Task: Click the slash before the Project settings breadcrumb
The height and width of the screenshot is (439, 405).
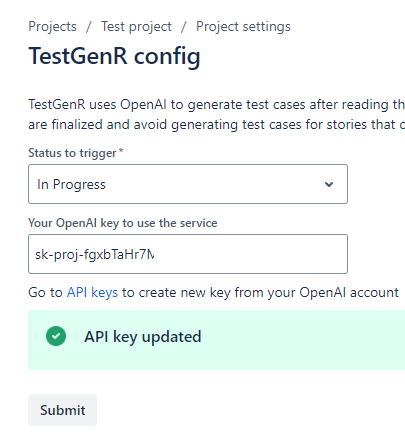Action: click(184, 27)
